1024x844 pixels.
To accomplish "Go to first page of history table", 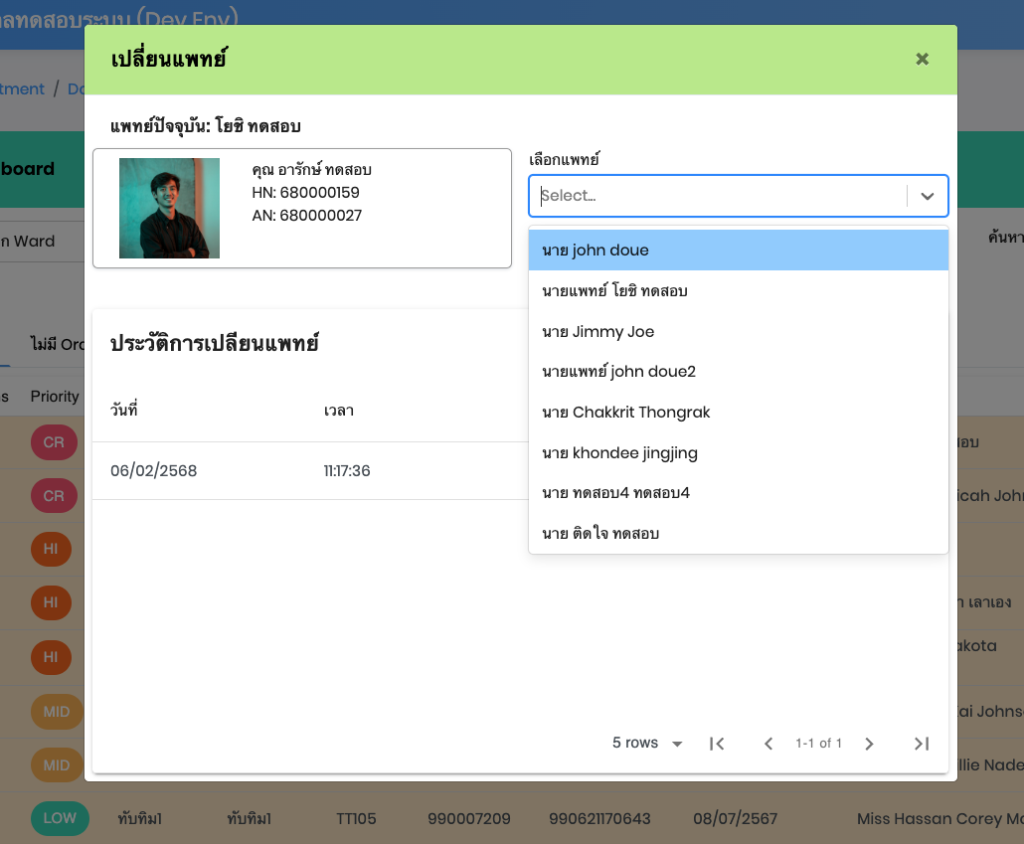I will (x=716, y=743).
